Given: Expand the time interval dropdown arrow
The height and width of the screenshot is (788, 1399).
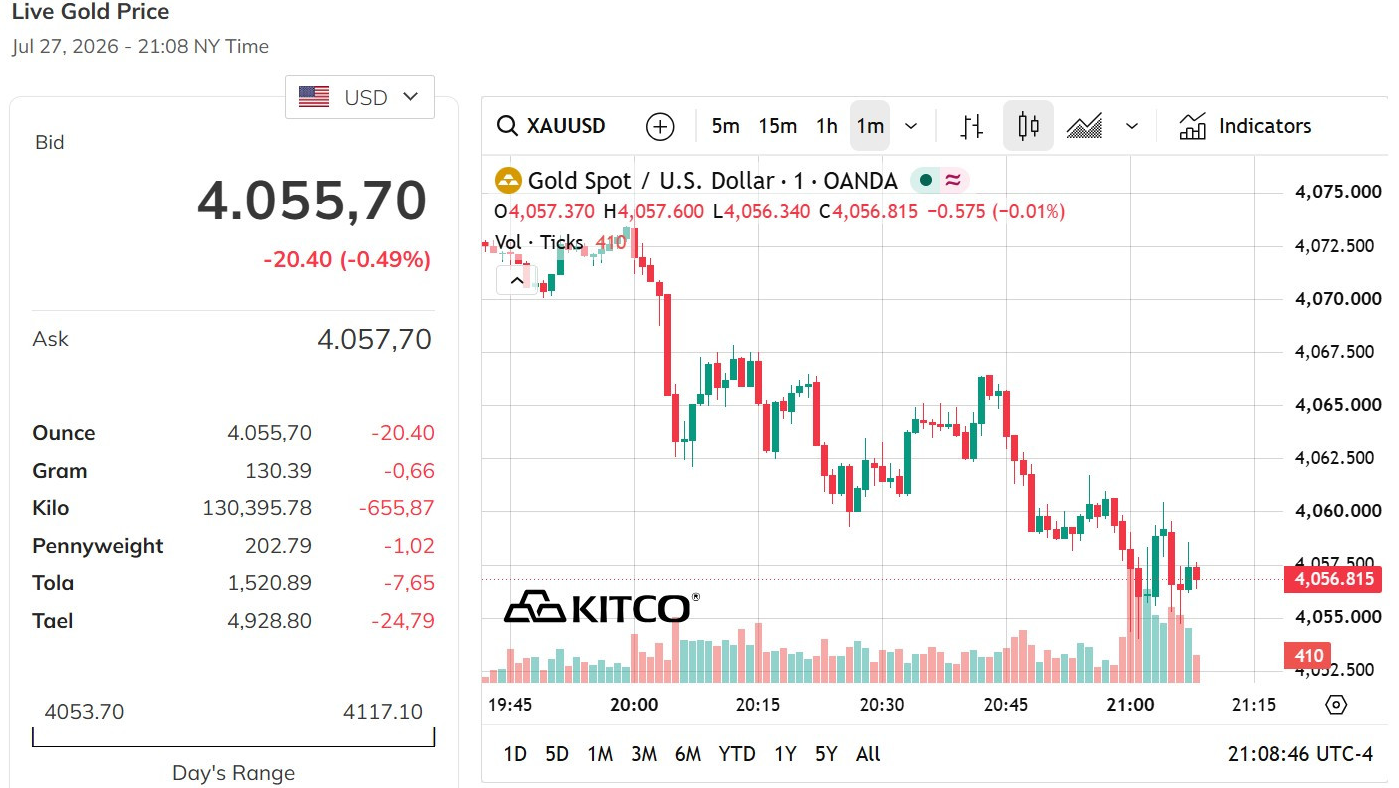Looking at the screenshot, I should tap(911, 126).
